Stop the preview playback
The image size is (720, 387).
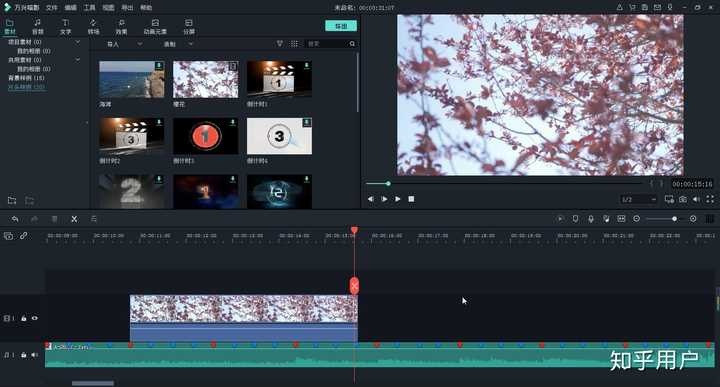click(x=411, y=199)
